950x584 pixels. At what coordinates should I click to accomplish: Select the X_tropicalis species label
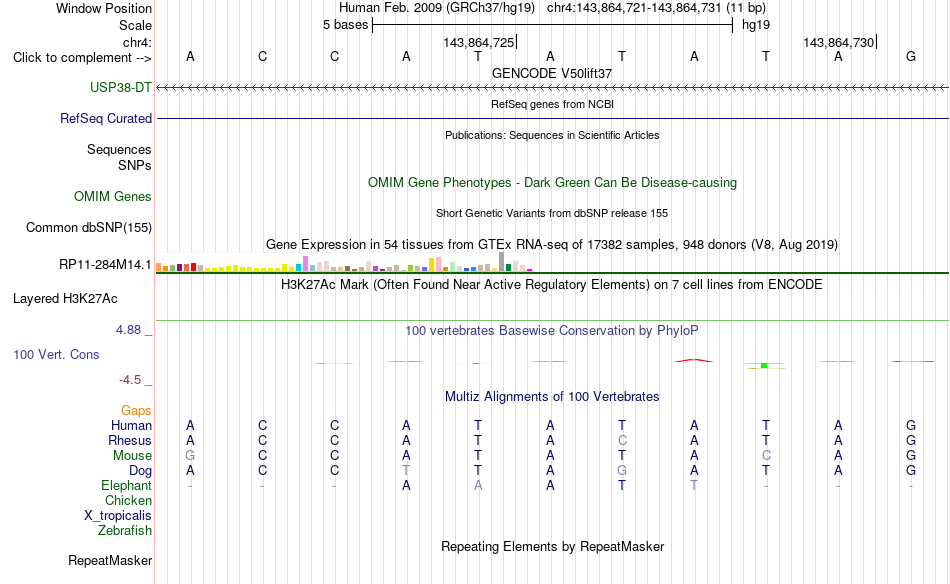[118, 515]
